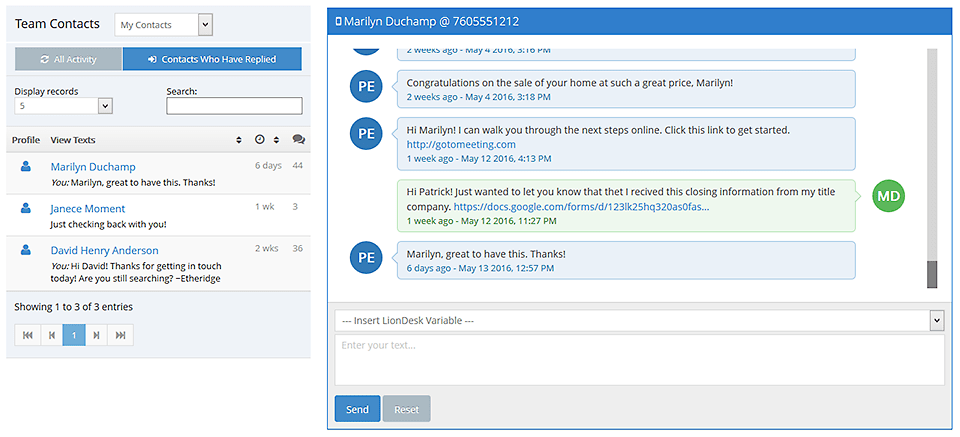Click the Congratulations message bubble
Image resolution: width=960 pixels, height=437 pixels.
tap(626, 89)
